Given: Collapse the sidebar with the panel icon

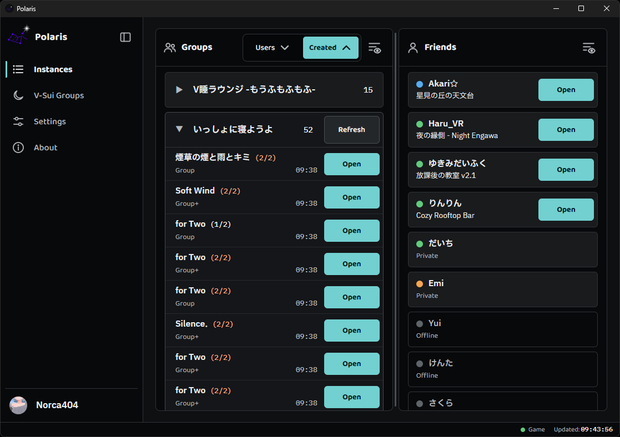Looking at the screenshot, I should tap(125, 37).
